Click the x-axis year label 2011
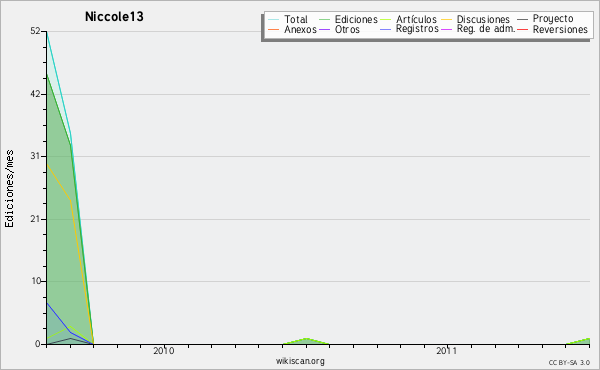This screenshot has height=370, width=600. (x=447, y=350)
